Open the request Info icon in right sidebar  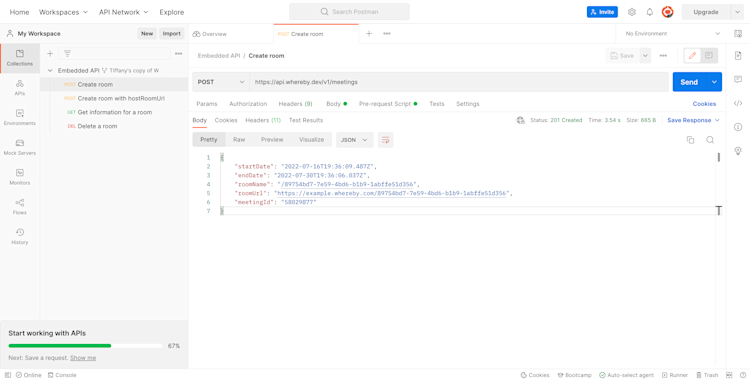pos(738,127)
